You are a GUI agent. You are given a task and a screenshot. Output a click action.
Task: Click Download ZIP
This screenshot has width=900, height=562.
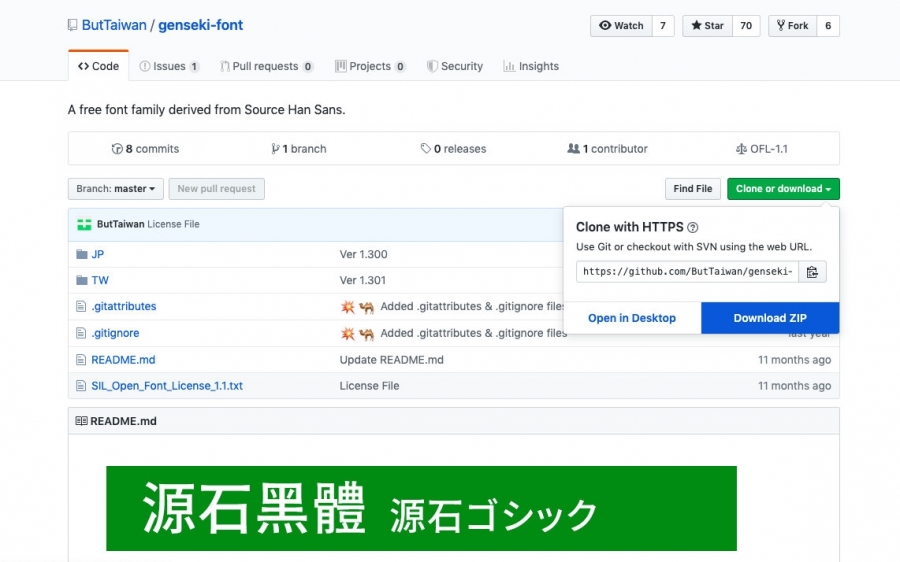pos(770,318)
